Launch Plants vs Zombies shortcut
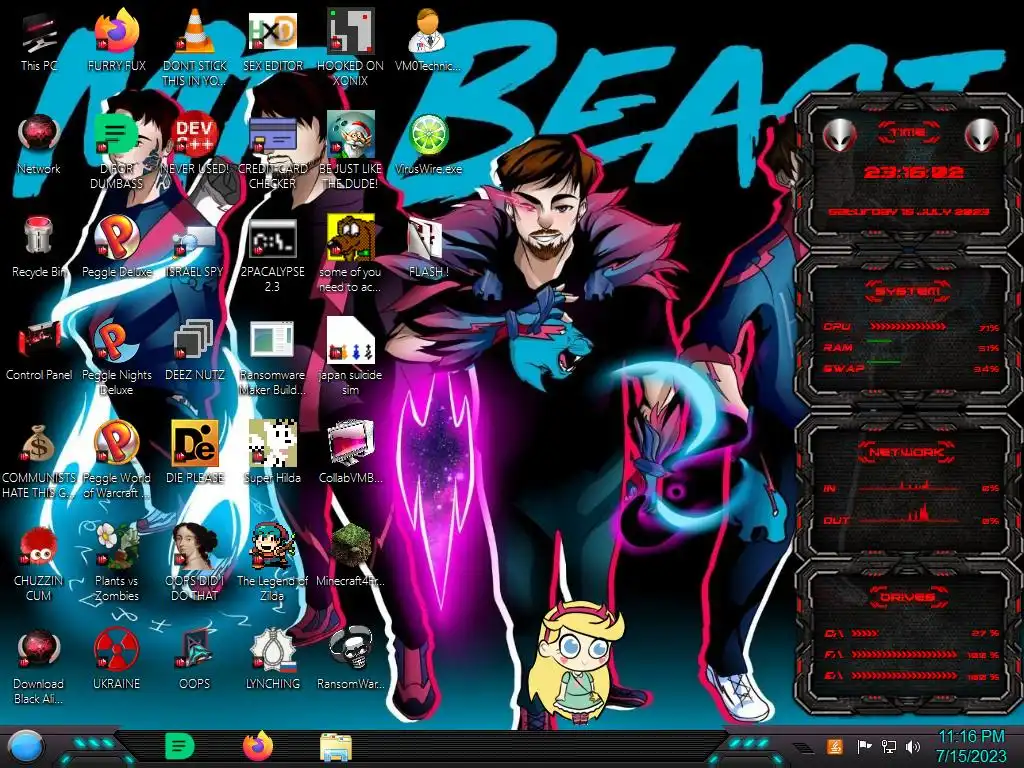 click(116, 562)
